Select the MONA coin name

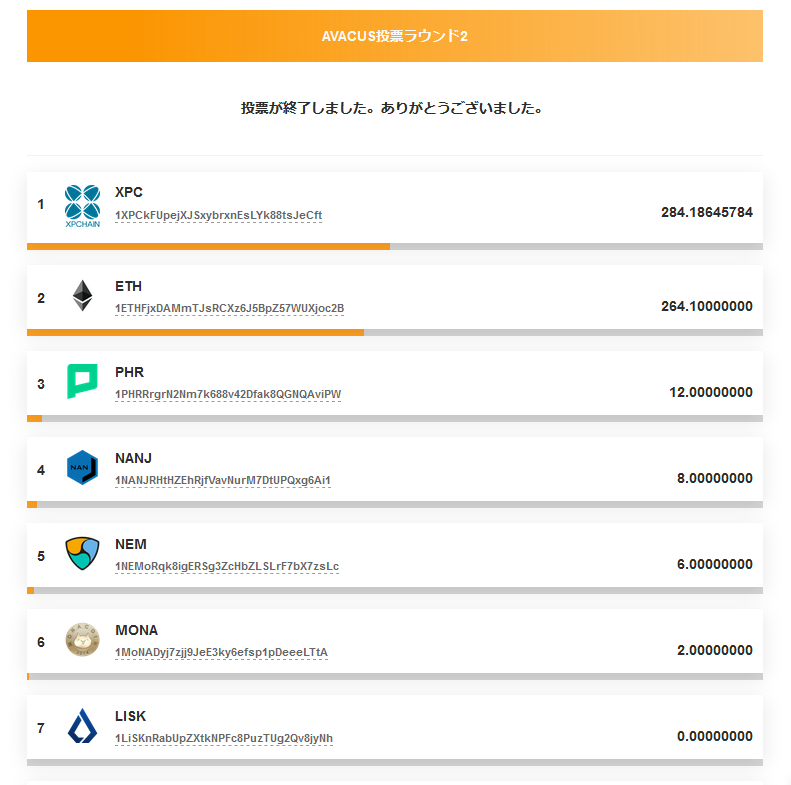point(136,630)
